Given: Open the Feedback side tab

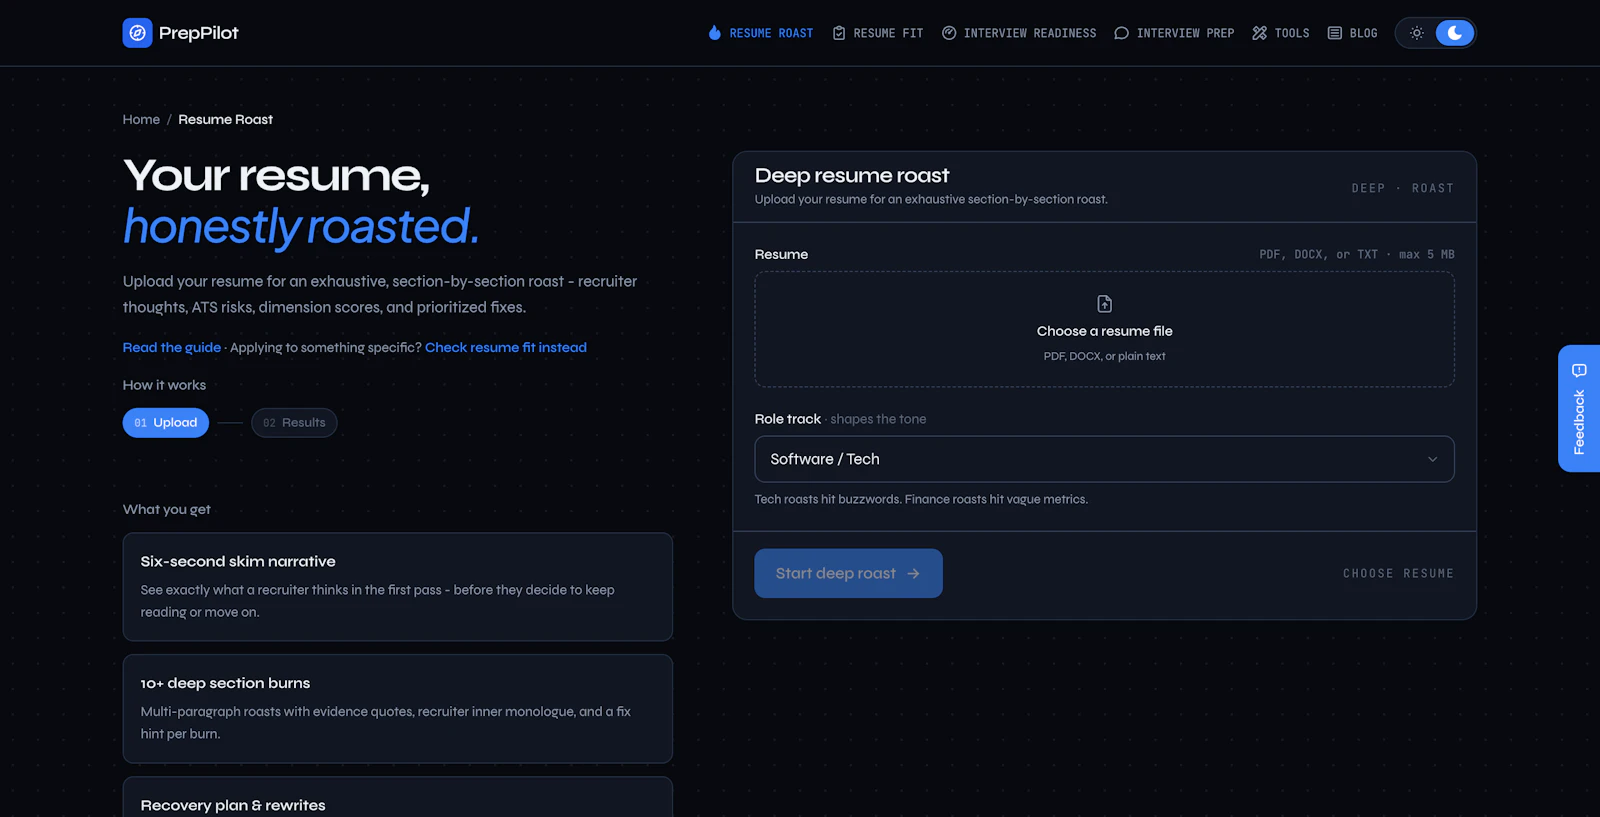Looking at the screenshot, I should point(1579,408).
